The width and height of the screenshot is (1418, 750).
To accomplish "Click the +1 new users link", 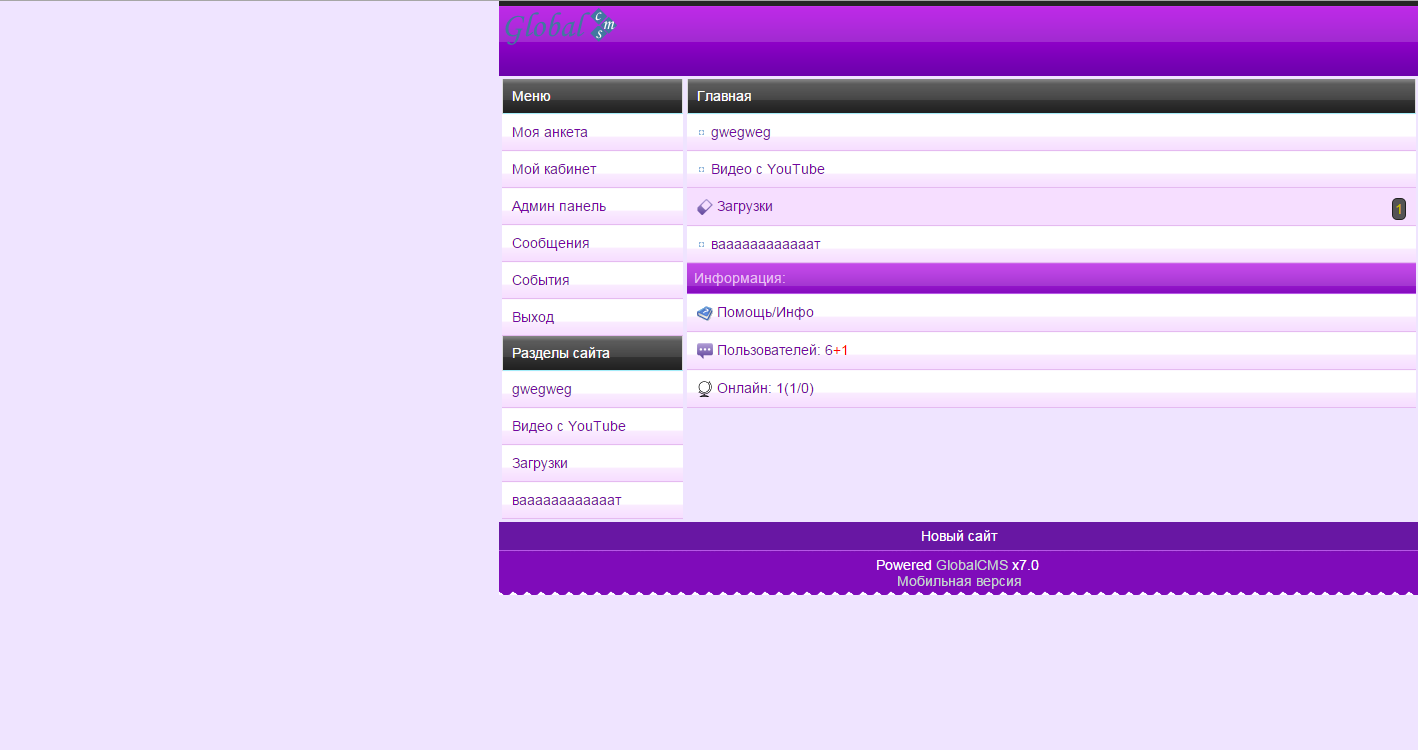I will coord(841,350).
